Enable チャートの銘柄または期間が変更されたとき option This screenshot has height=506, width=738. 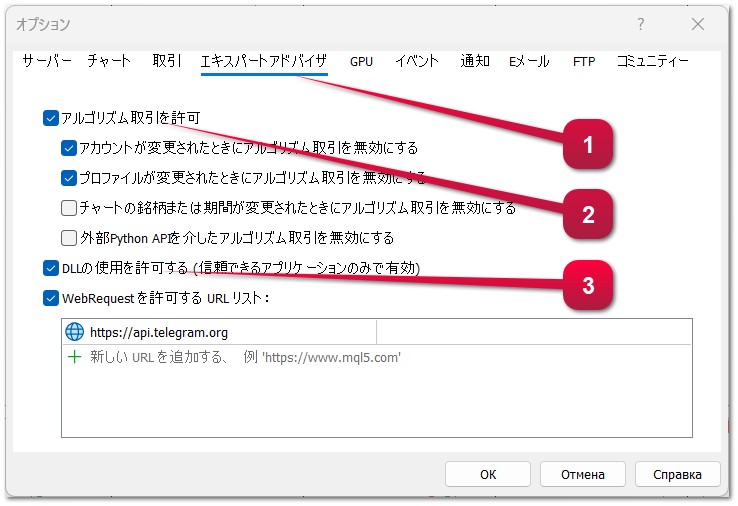pyautogui.click(x=69, y=208)
